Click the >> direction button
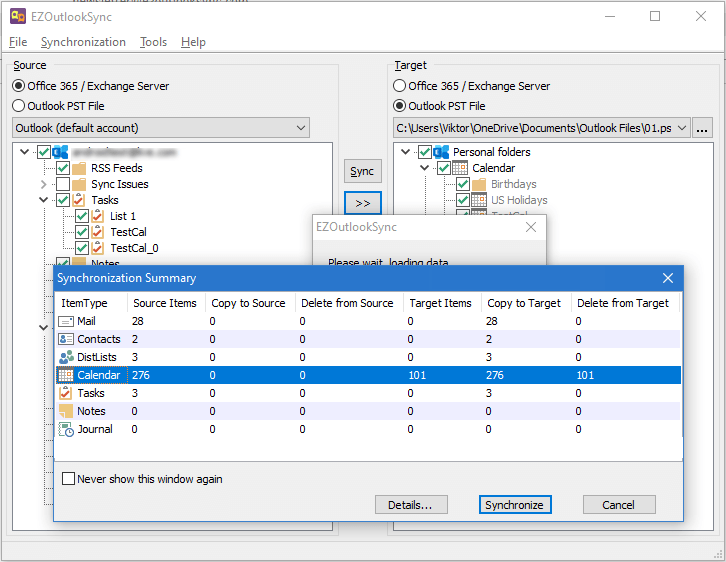The image size is (726, 562). click(363, 203)
